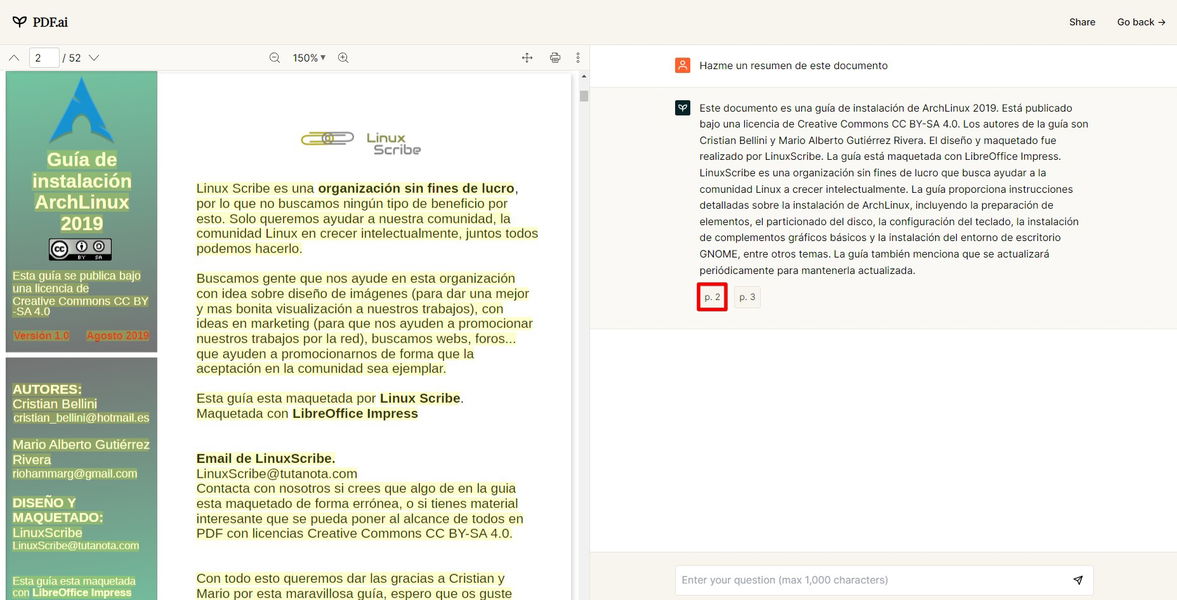The image size is (1177, 600).
Task: Zoom out of the PDF document
Action: tap(275, 58)
